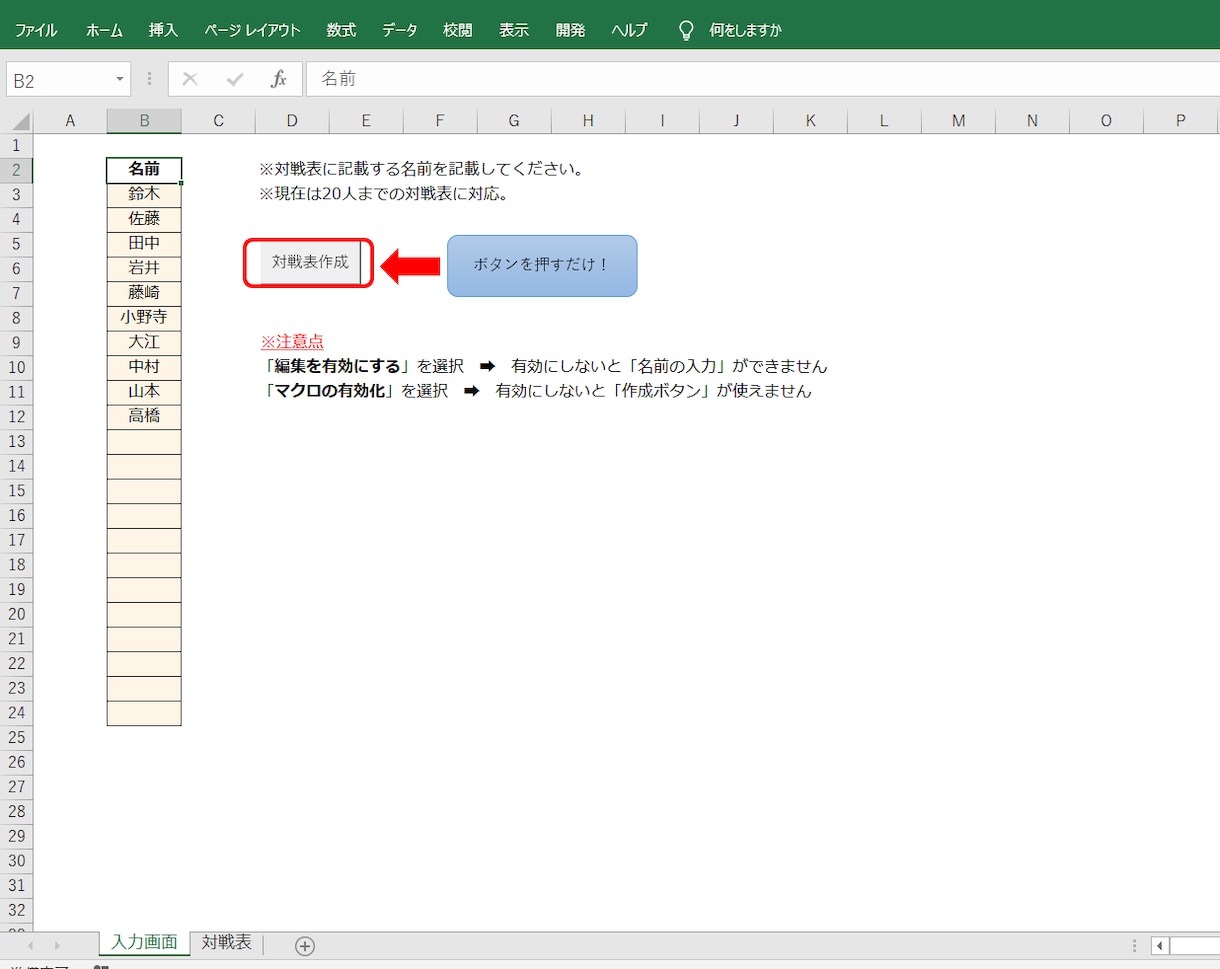
Task: Click the cell containing 山本
Action: pyautogui.click(x=144, y=391)
